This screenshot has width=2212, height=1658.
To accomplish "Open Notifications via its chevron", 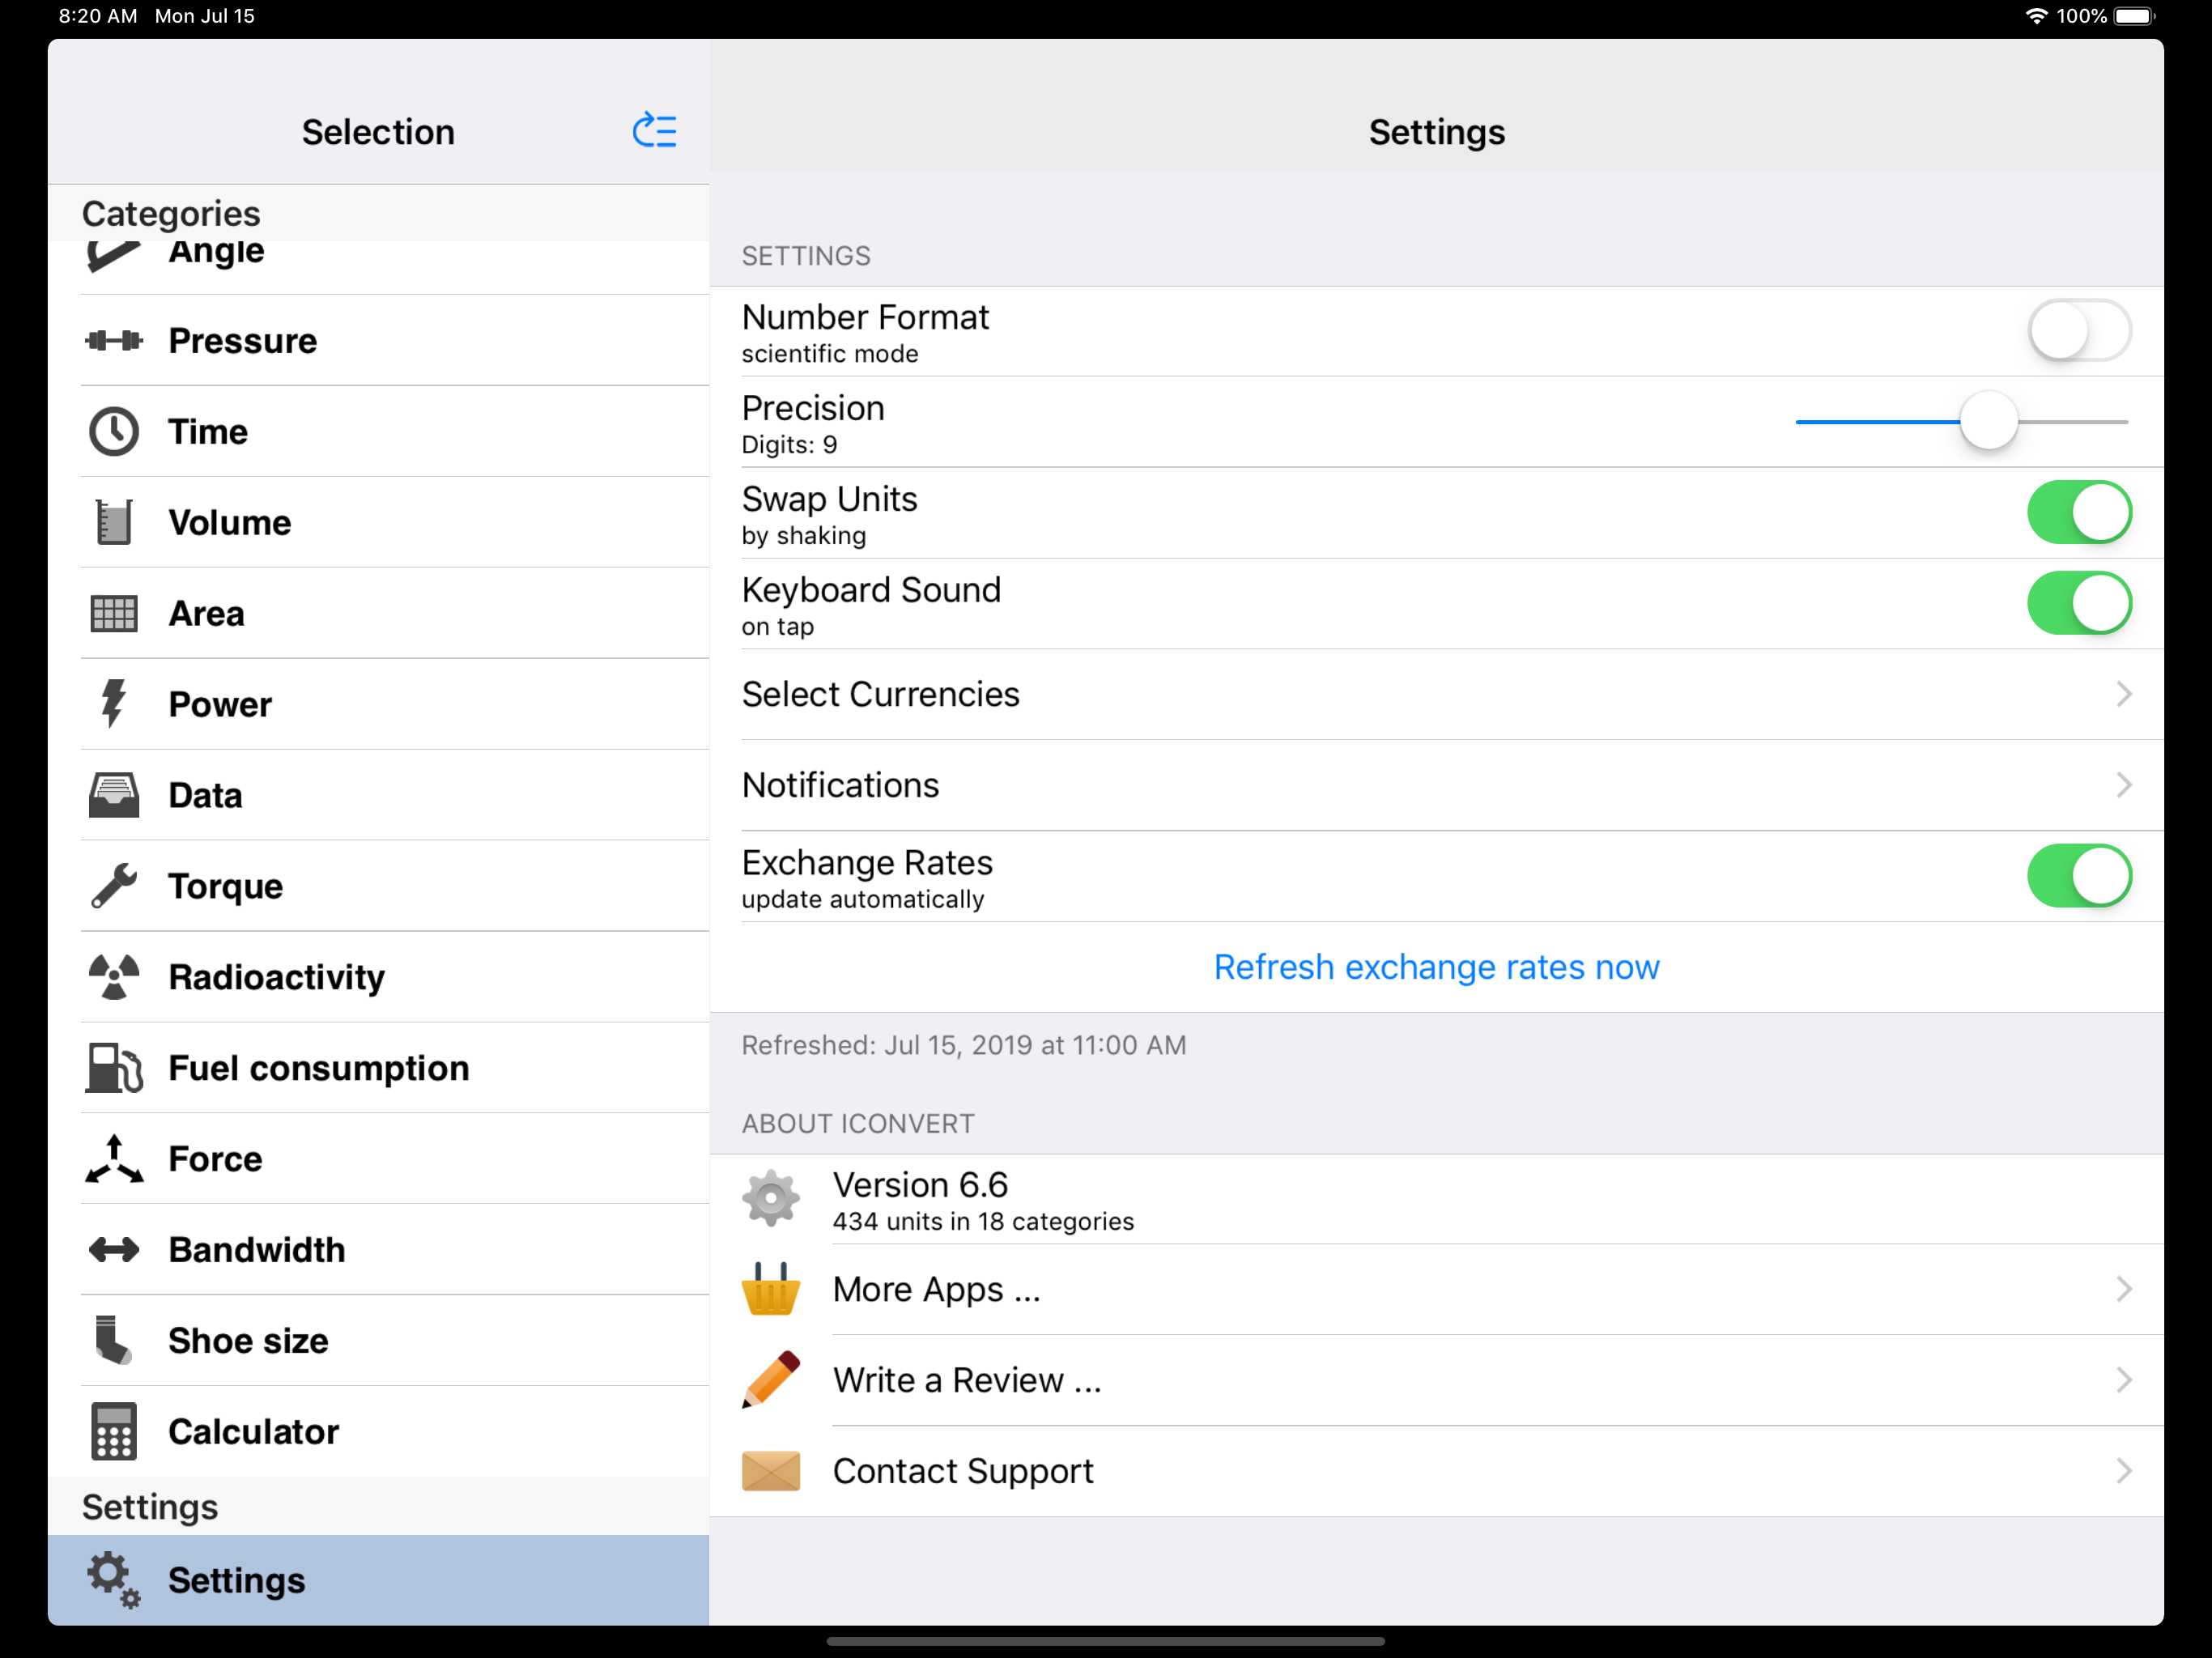I will [x=2124, y=785].
